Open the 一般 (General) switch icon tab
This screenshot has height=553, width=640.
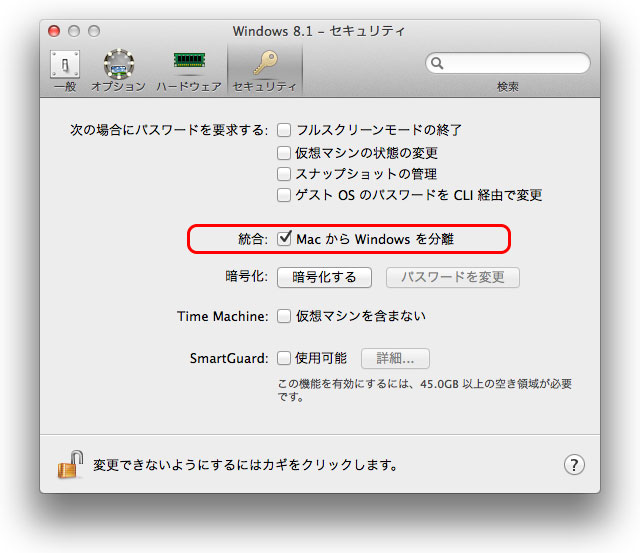point(65,70)
